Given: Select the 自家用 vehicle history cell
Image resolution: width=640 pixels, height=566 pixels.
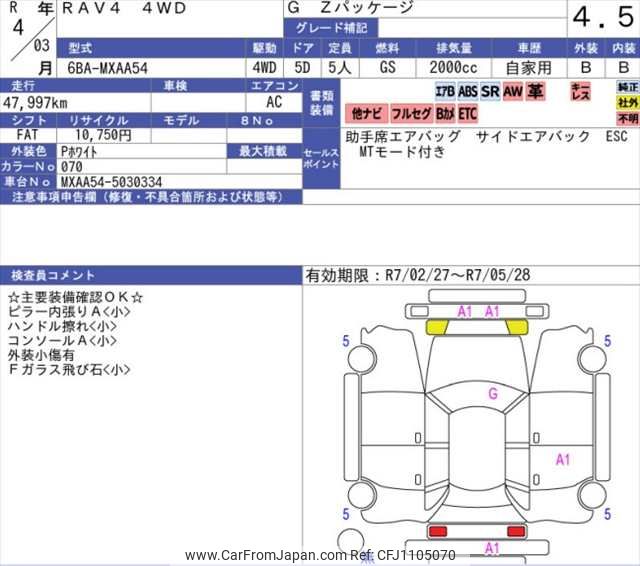Looking at the screenshot, I should [x=529, y=68].
